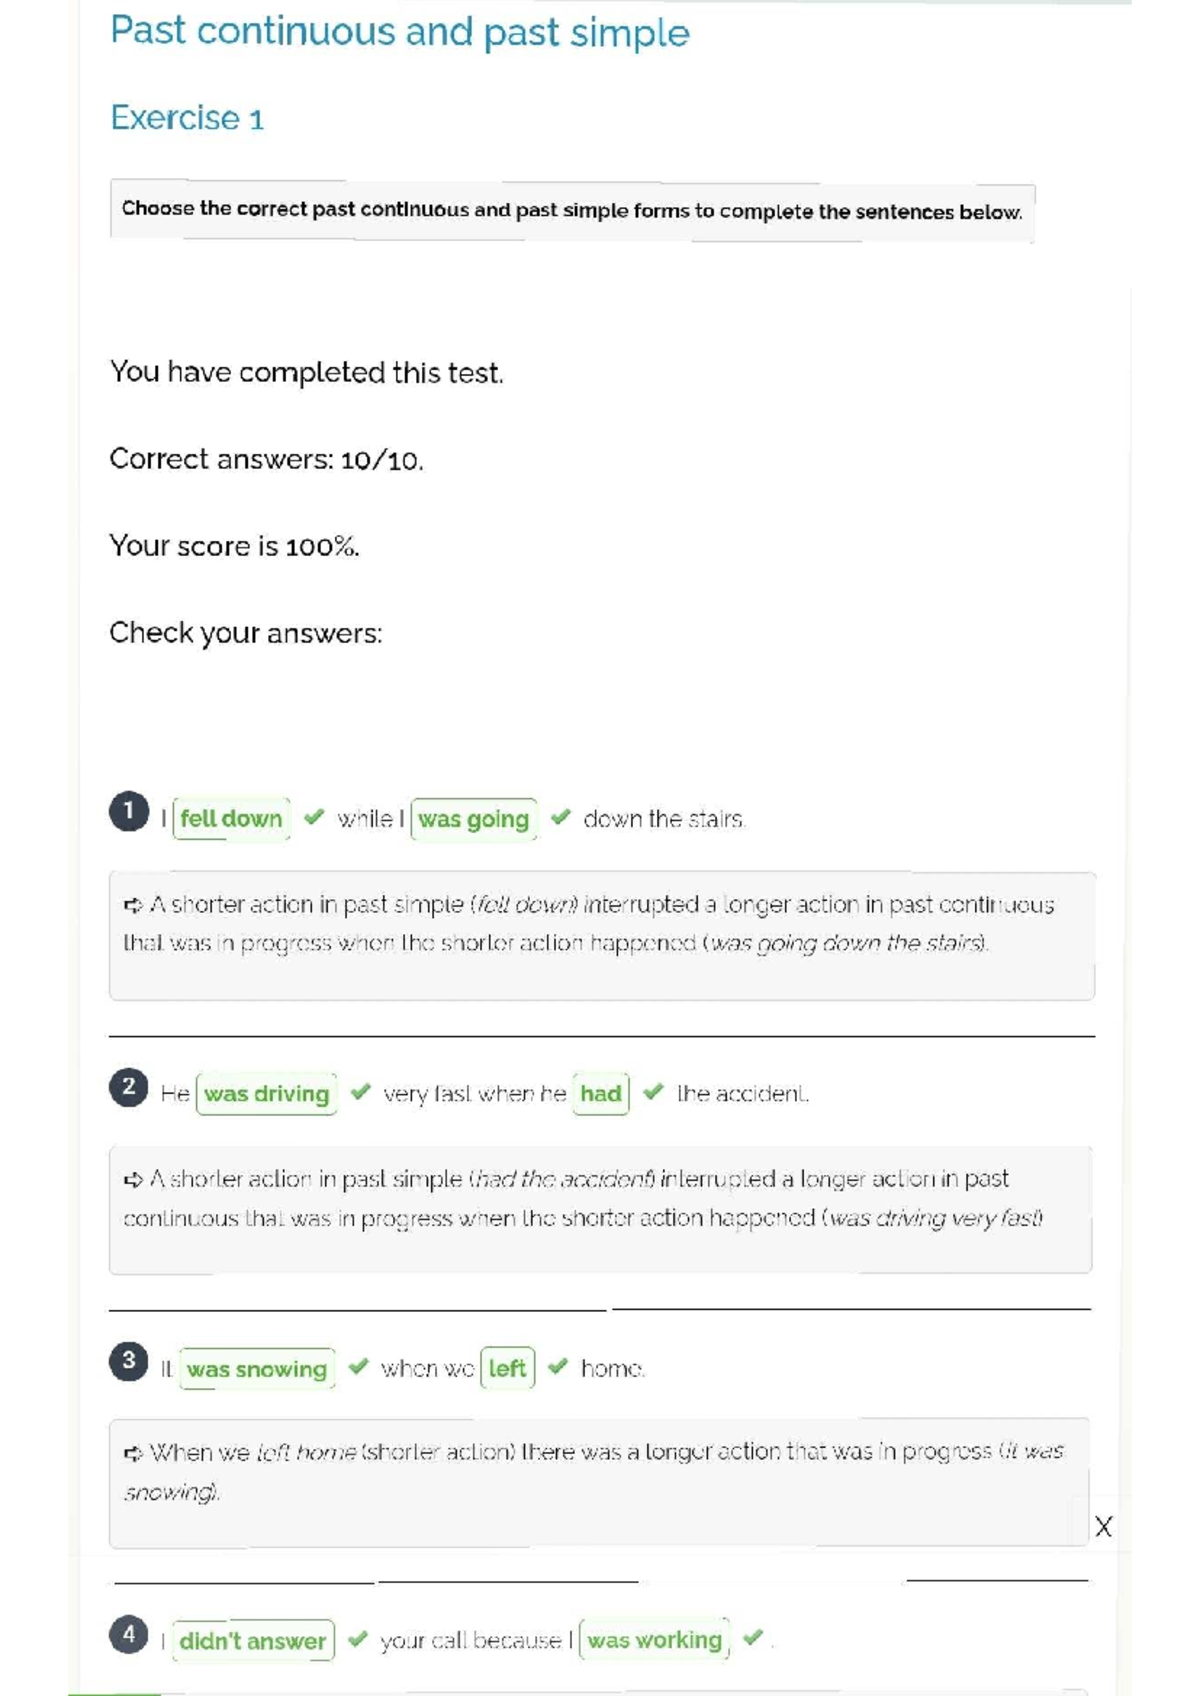Click the number 4 question badge
Image resolution: width=1200 pixels, height=1696 pixels.
click(x=129, y=1635)
